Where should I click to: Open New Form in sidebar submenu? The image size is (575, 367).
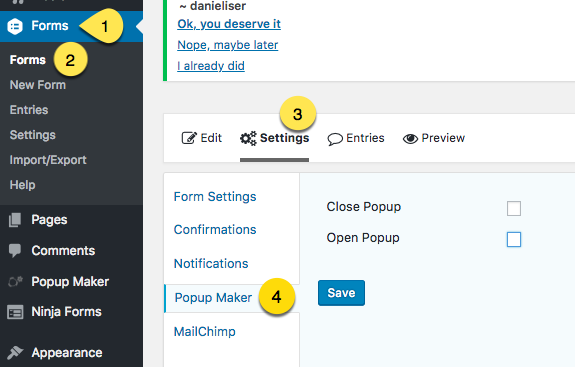pyautogui.click(x=38, y=85)
